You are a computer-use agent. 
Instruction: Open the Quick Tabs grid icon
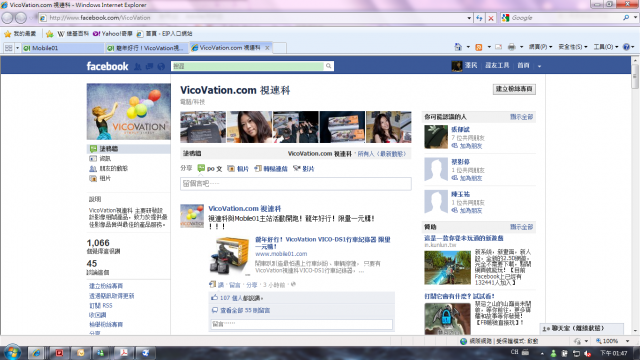[x=9, y=48]
